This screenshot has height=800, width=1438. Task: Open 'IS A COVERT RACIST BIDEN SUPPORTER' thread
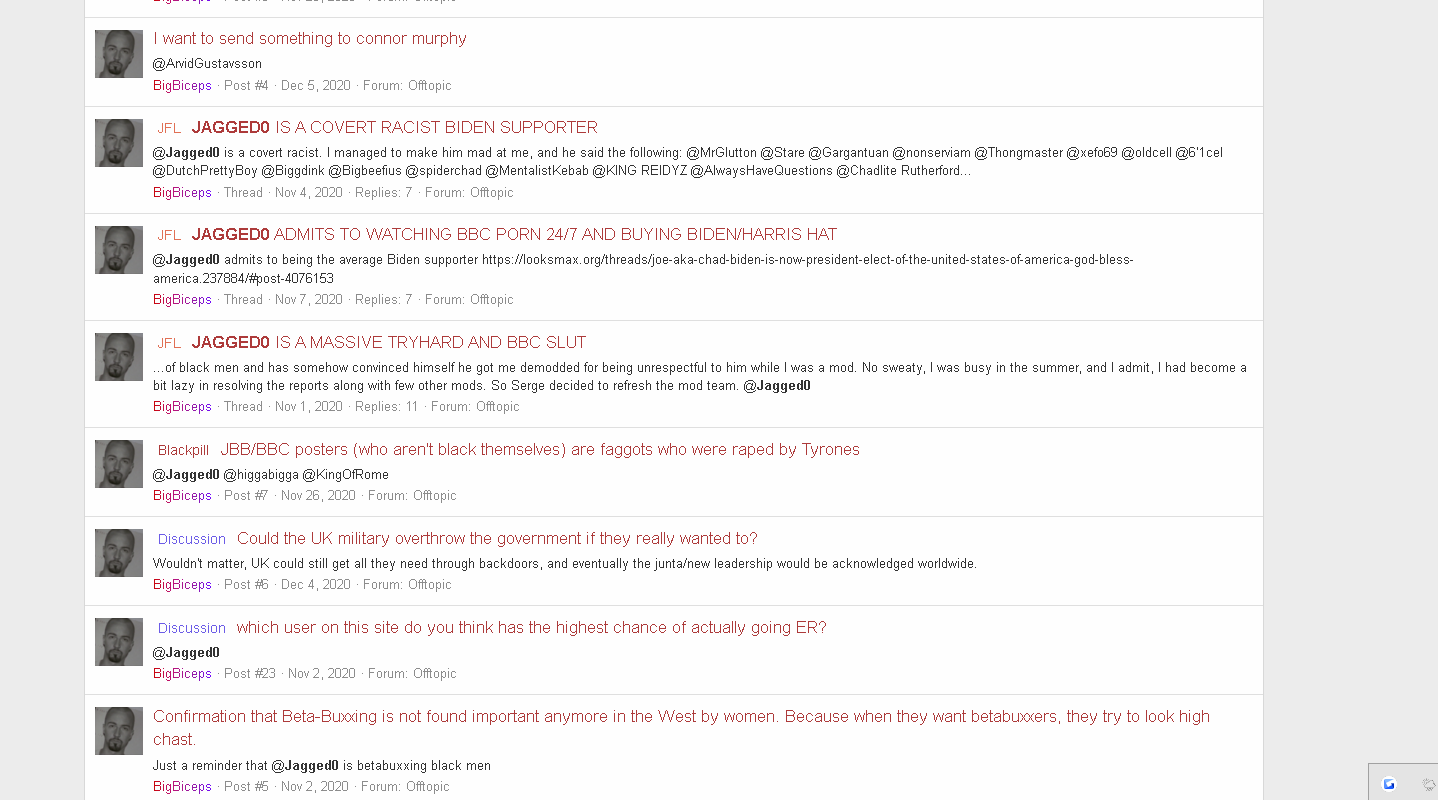tap(437, 127)
